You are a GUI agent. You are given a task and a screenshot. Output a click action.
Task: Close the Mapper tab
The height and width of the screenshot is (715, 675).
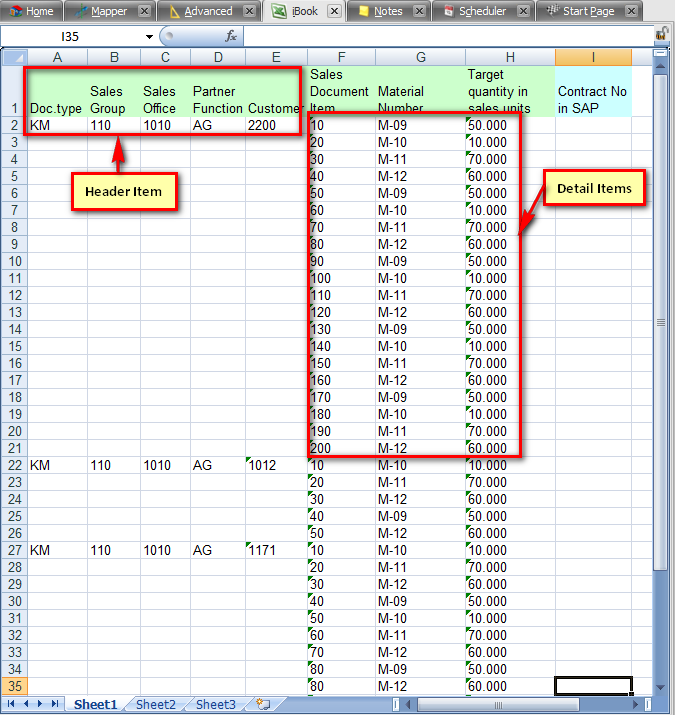[144, 11]
